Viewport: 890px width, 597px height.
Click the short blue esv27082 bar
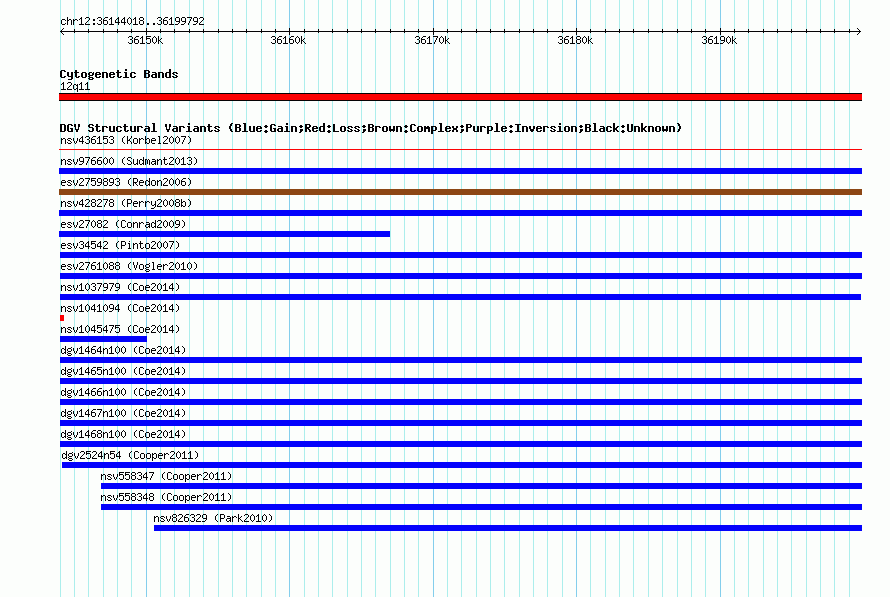point(224,234)
